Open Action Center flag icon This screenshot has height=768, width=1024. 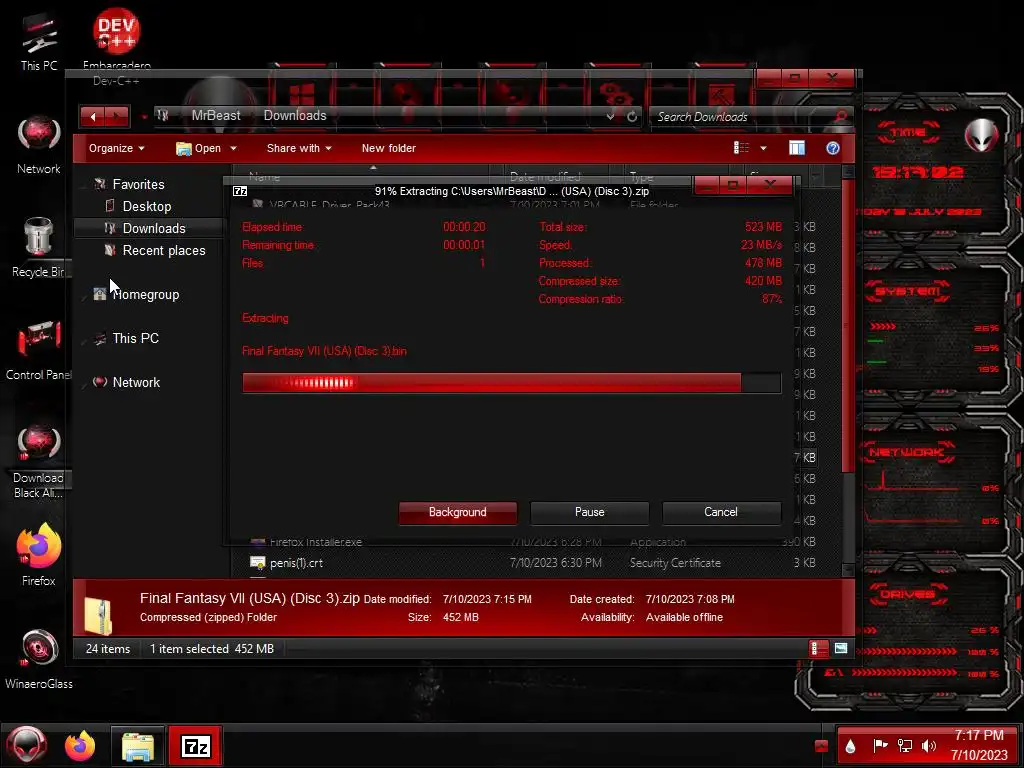pyautogui.click(x=880, y=745)
